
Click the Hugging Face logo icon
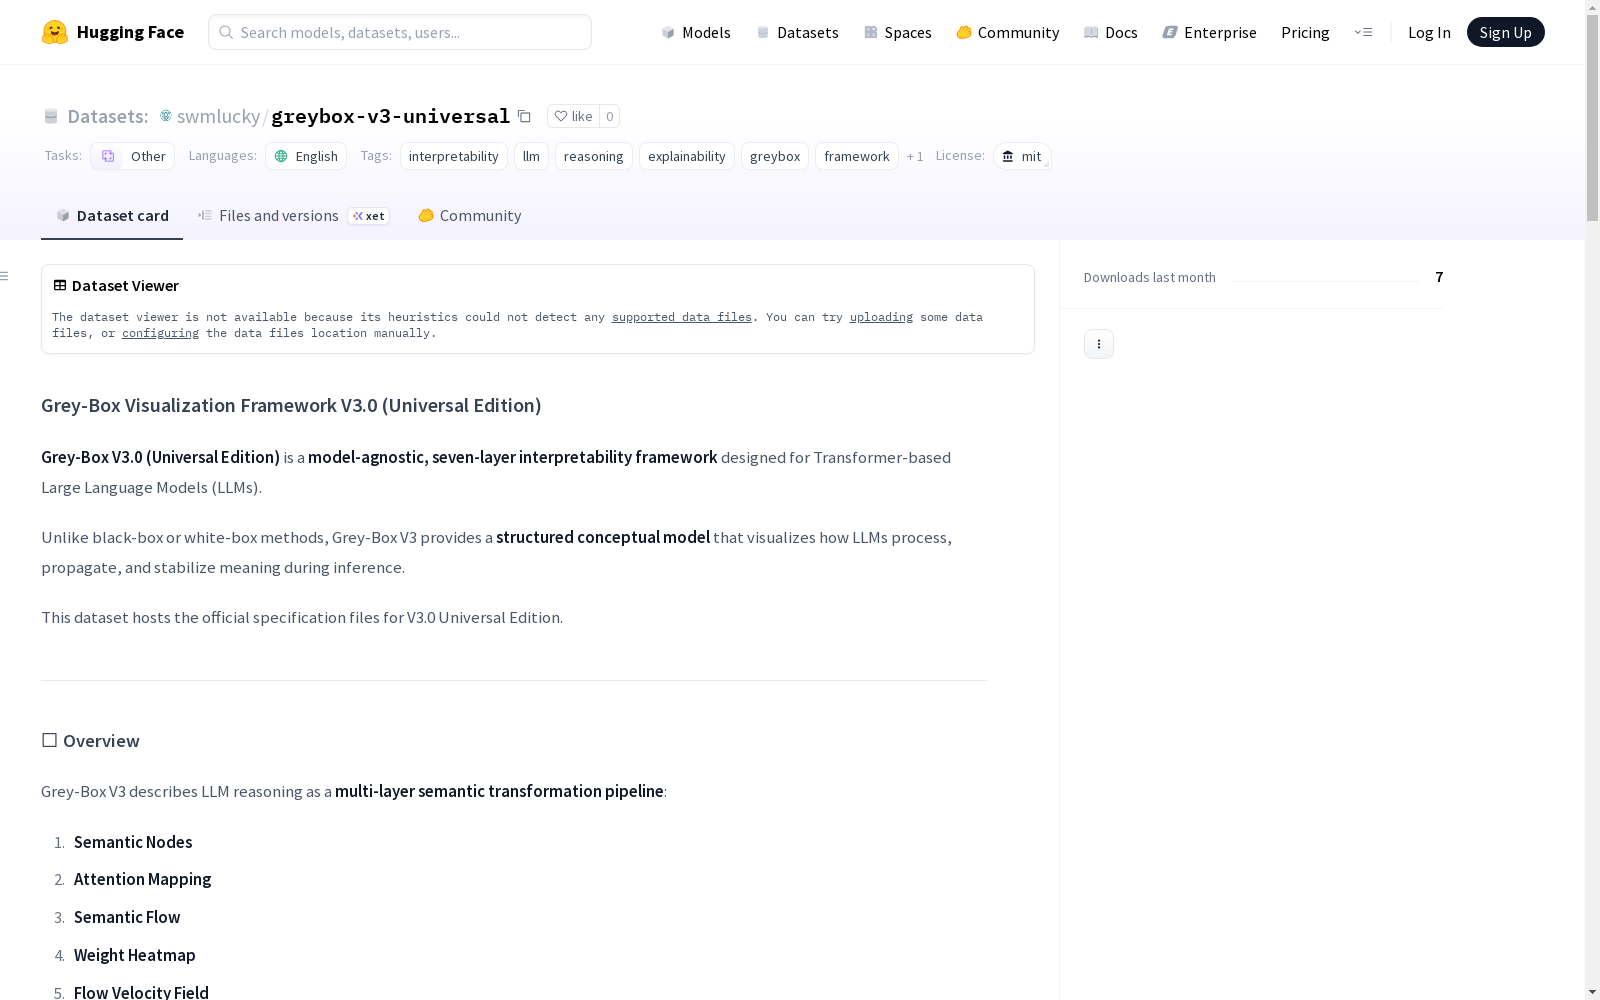coord(55,32)
